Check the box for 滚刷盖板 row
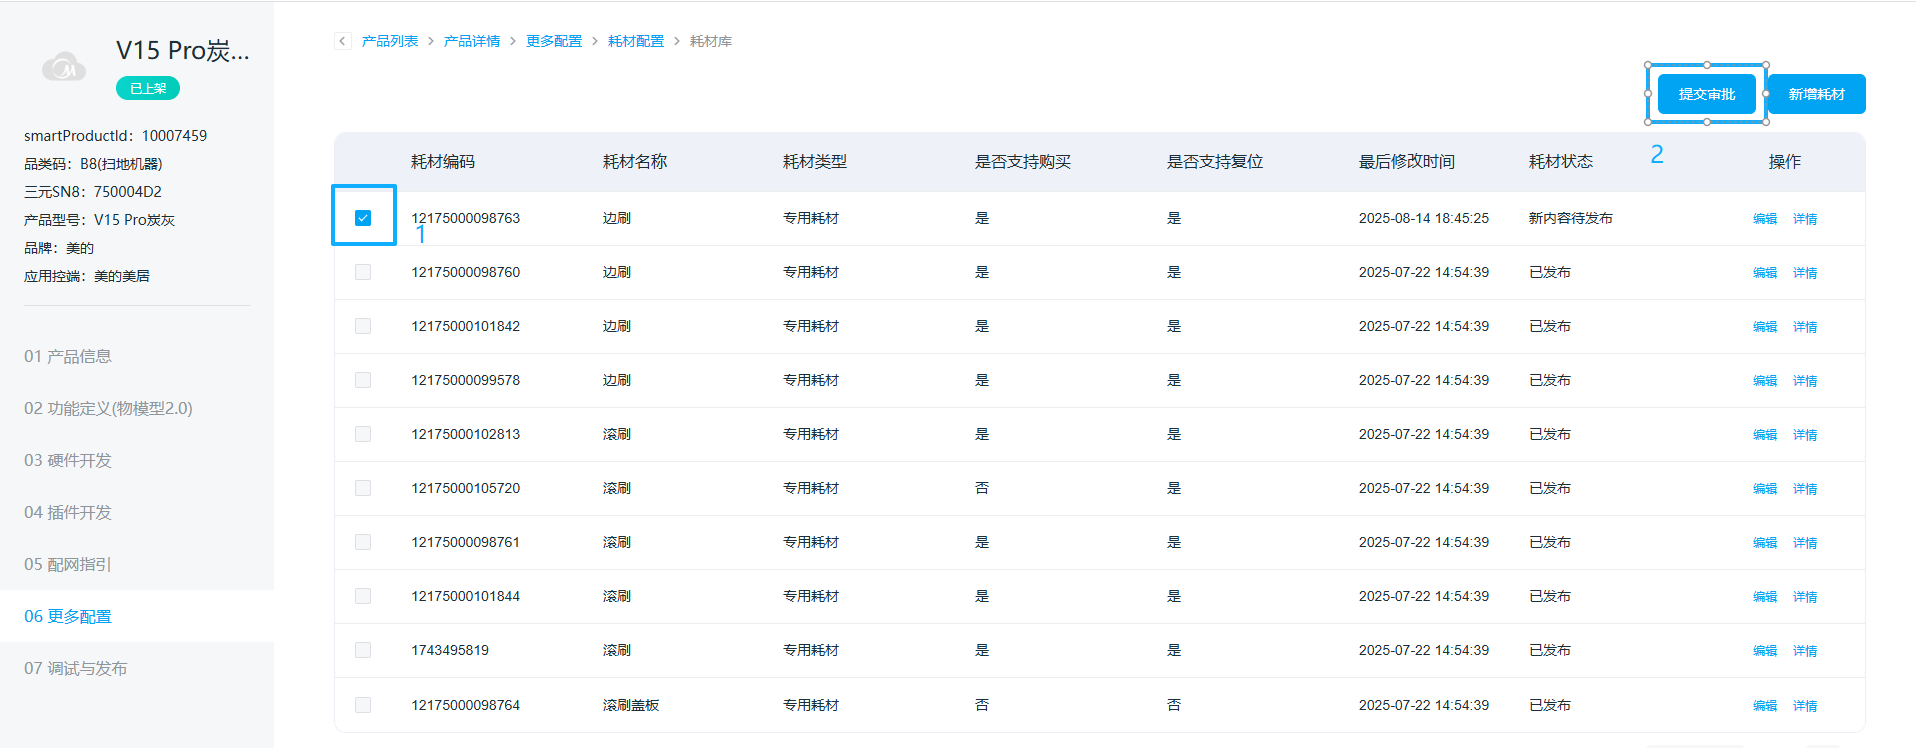 coord(363,705)
